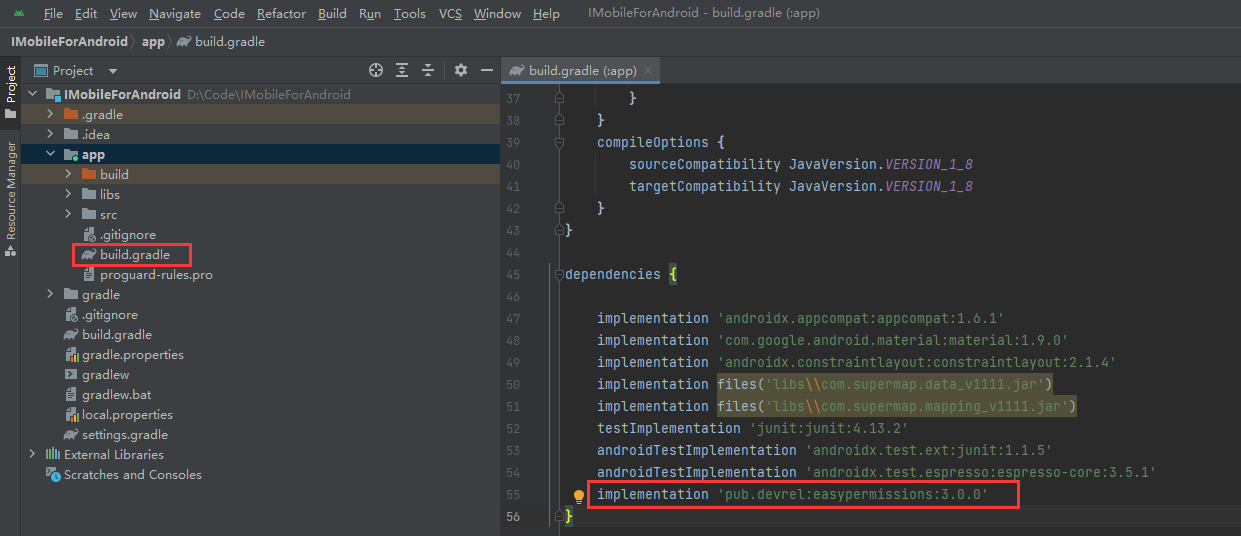Click the Expand All icon in Project panel

coord(402,70)
